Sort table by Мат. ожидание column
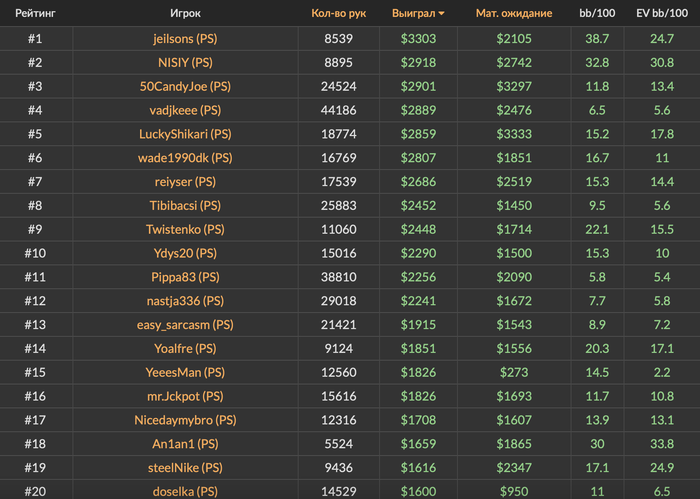This screenshot has height=499, width=700. coord(514,13)
